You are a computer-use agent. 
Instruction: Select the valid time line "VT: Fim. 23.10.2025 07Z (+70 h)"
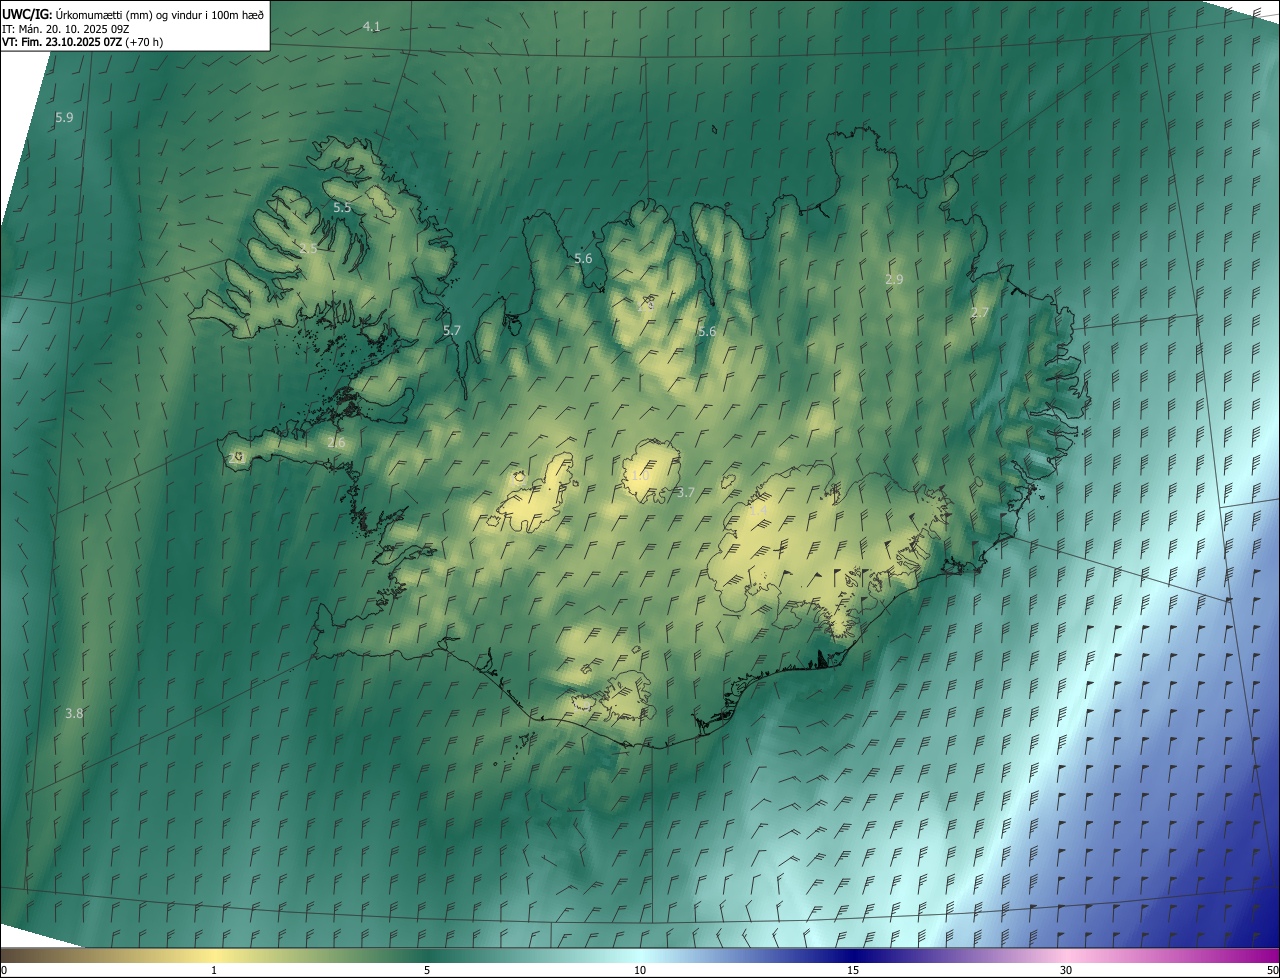[83, 42]
